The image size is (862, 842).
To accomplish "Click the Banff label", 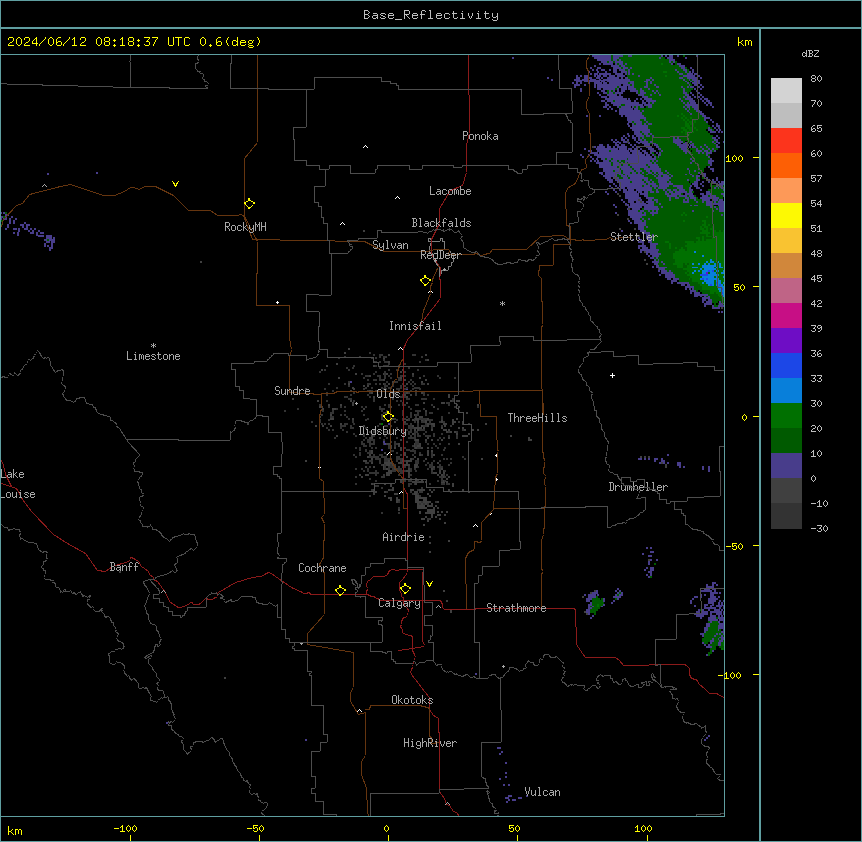I will point(124,567).
